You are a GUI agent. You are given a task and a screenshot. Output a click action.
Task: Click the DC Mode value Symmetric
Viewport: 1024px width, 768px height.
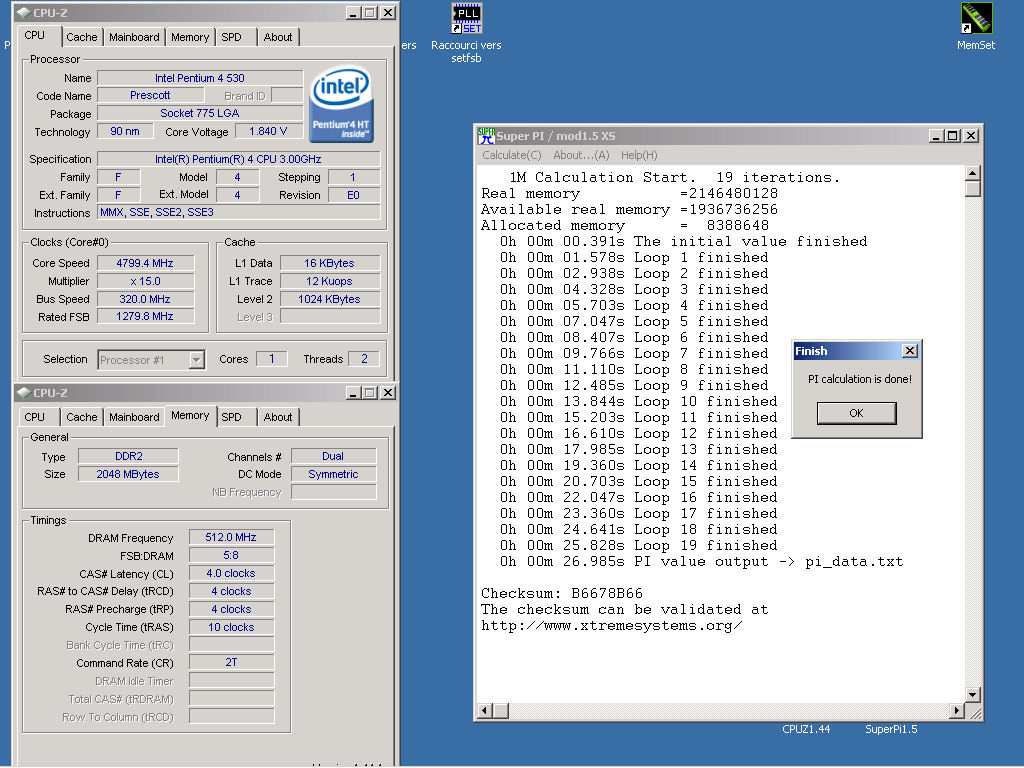click(x=333, y=475)
